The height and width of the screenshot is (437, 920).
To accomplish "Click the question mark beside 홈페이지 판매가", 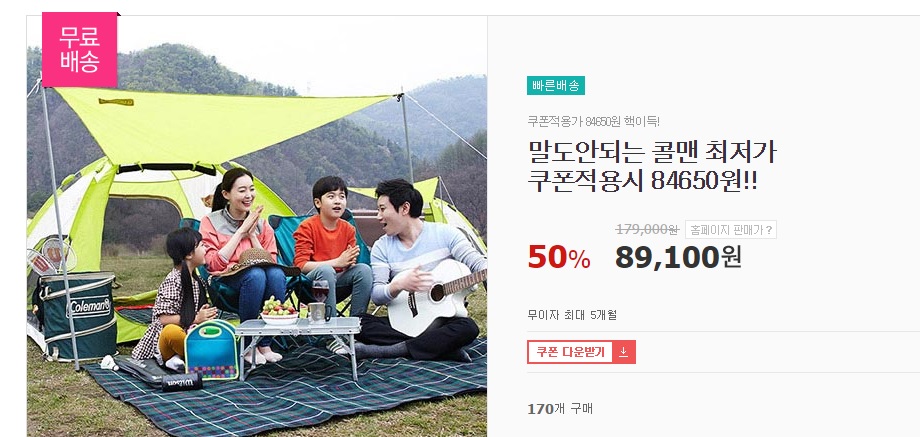I will click(769, 230).
